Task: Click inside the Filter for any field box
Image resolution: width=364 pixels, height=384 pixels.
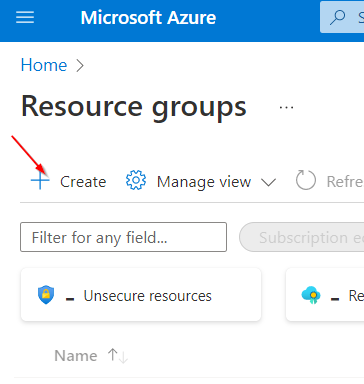Action: (123, 237)
